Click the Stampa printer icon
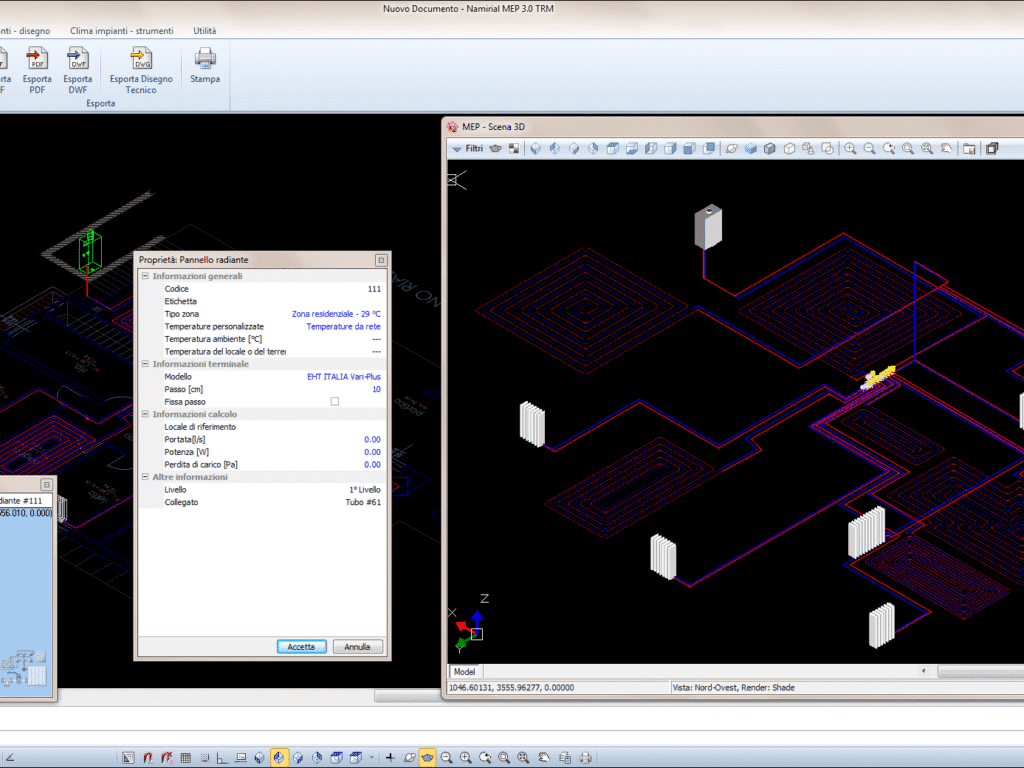1024x768 pixels. pos(205,60)
